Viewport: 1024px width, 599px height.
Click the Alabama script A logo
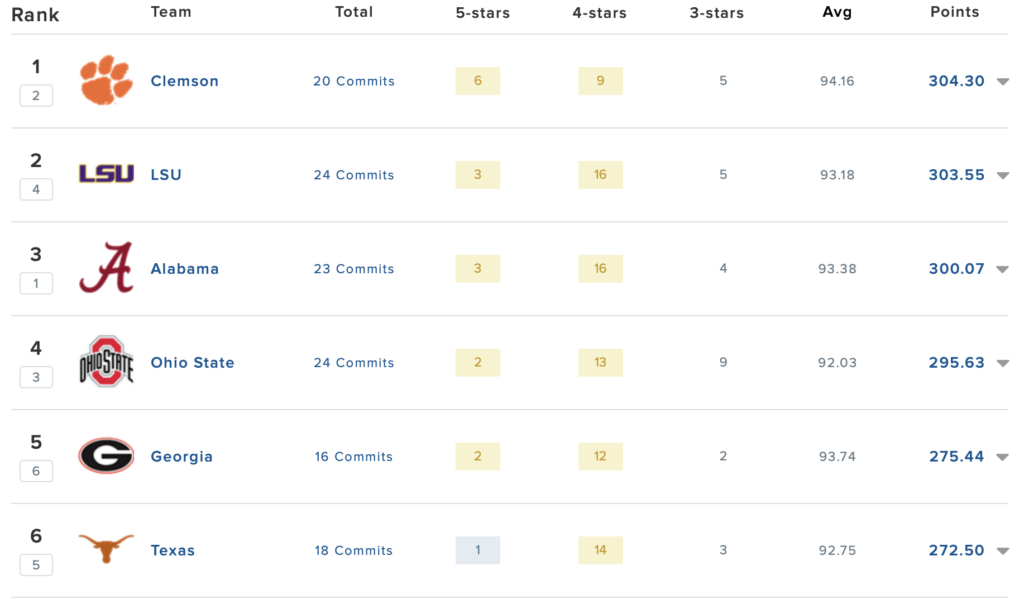coord(105,268)
